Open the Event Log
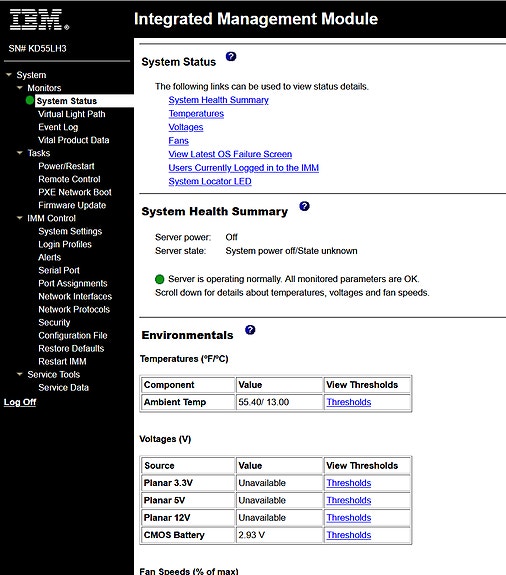 point(58,127)
